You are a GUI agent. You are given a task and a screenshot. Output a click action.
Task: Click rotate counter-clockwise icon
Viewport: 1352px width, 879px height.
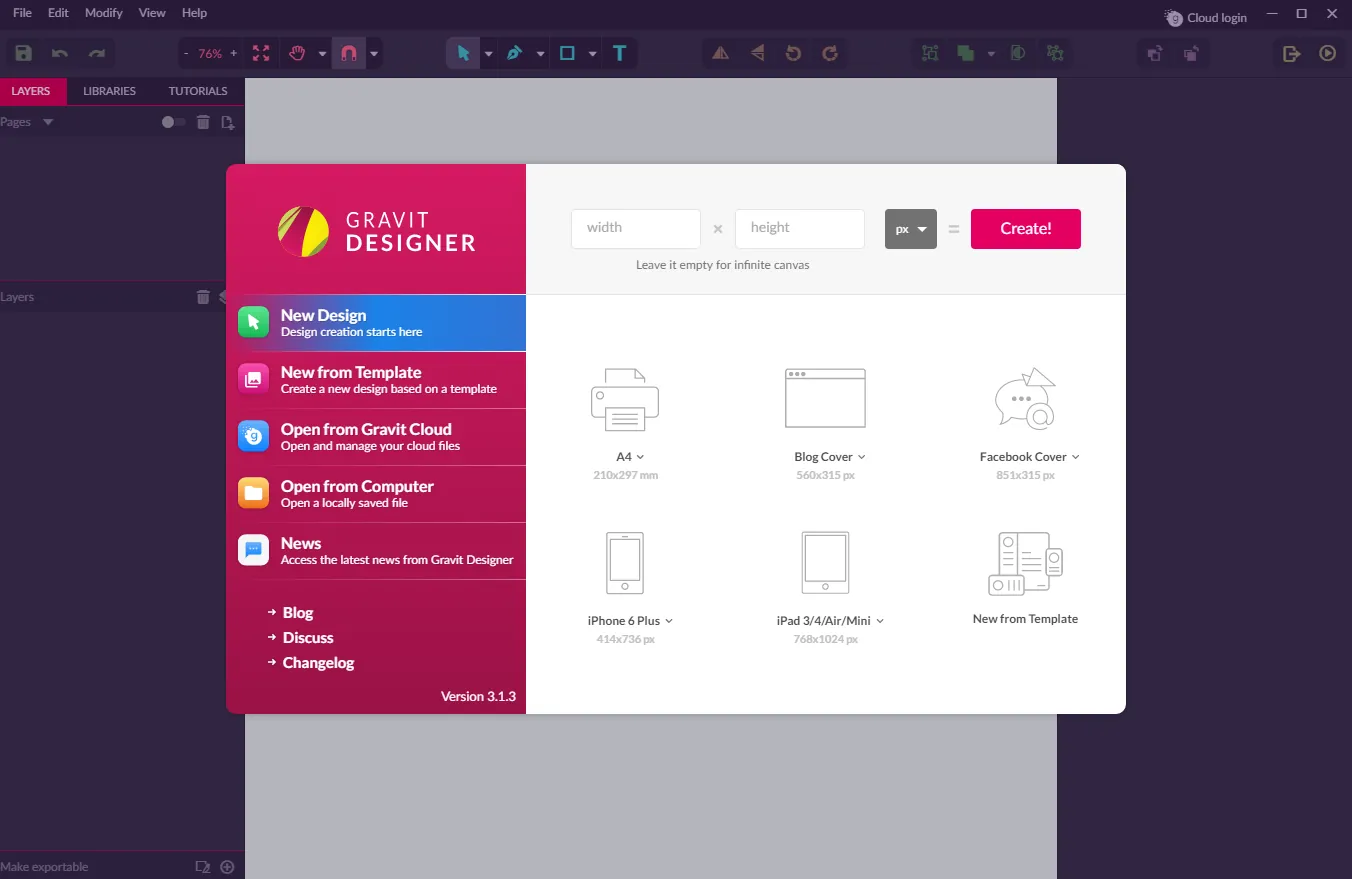[x=793, y=53]
